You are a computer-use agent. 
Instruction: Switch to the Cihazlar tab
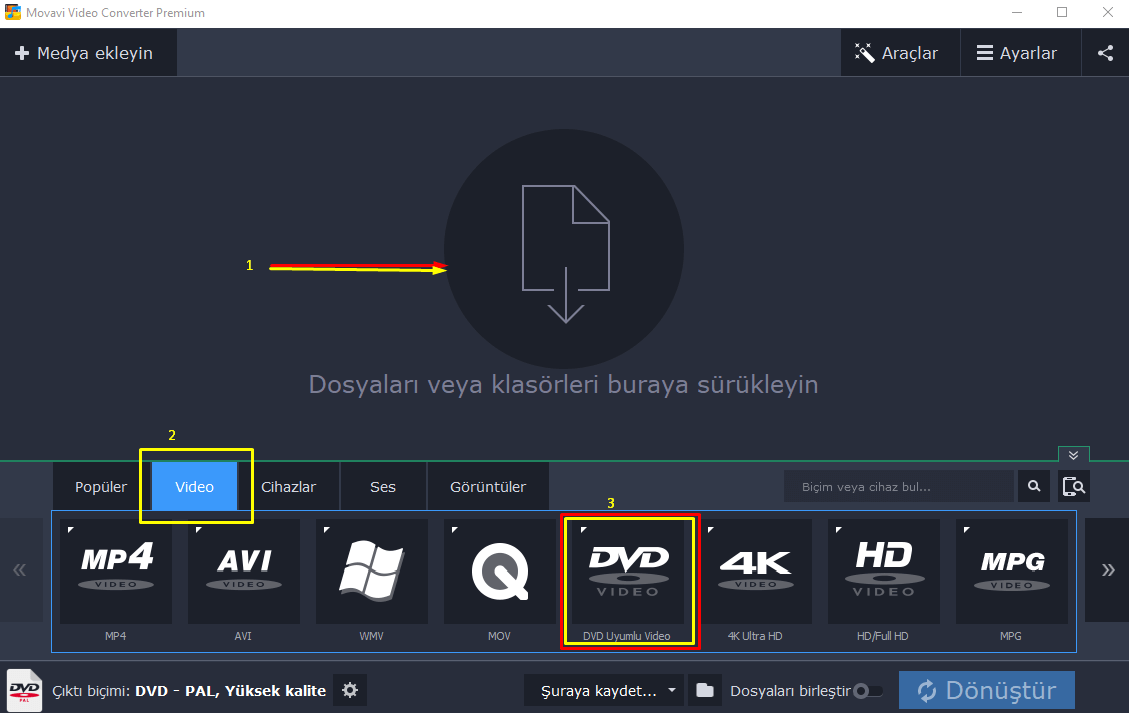tap(288, 487)
